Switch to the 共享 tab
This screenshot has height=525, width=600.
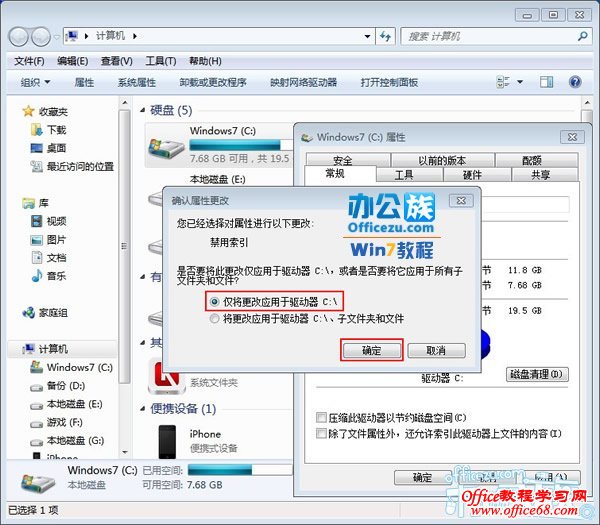pos(544,175)
